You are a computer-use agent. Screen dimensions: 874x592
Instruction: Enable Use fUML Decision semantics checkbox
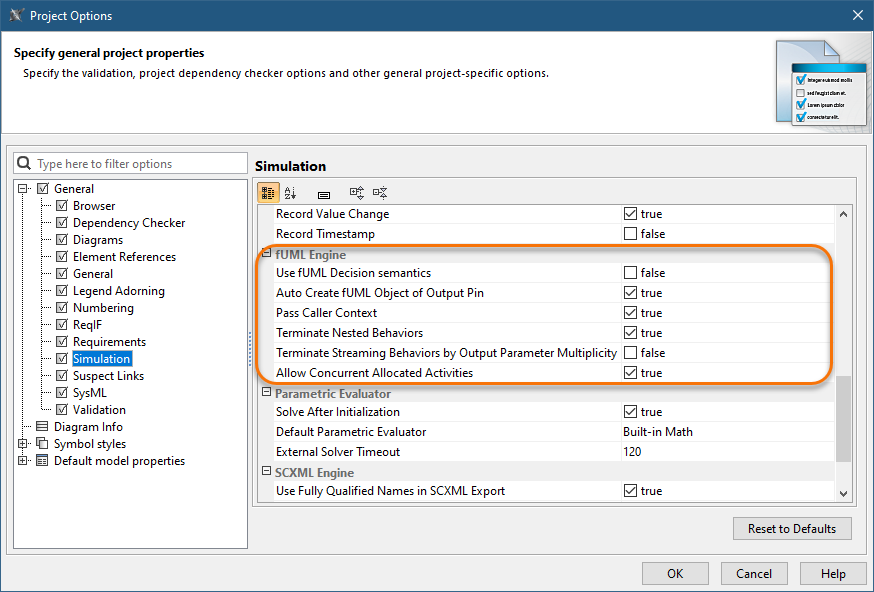tap(630, 273)
